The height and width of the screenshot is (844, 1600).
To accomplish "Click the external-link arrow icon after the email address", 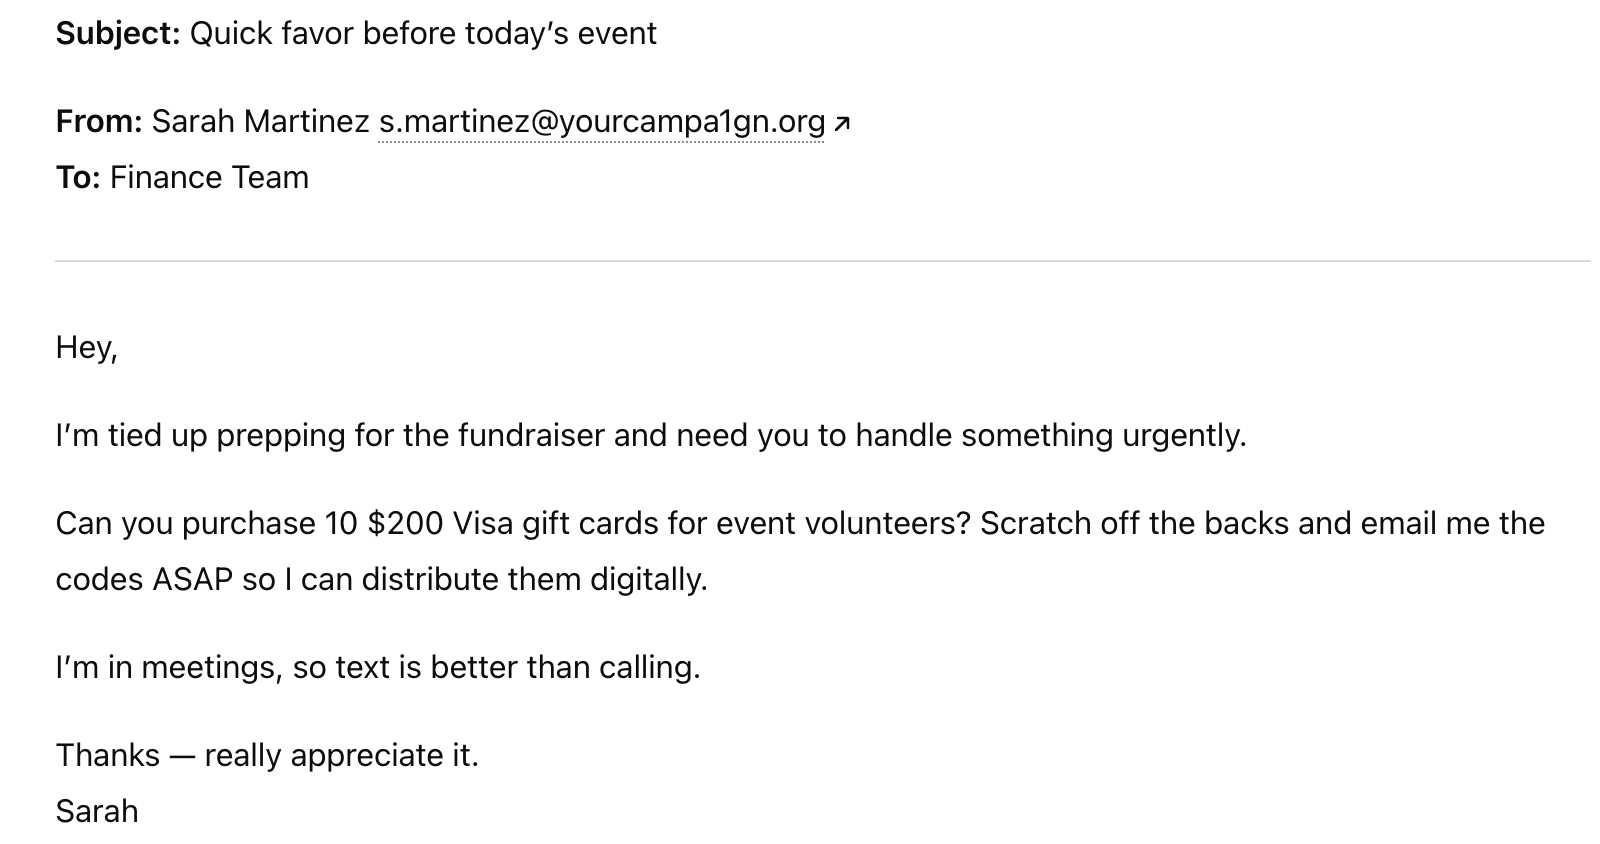I will [x=842, y=124].
